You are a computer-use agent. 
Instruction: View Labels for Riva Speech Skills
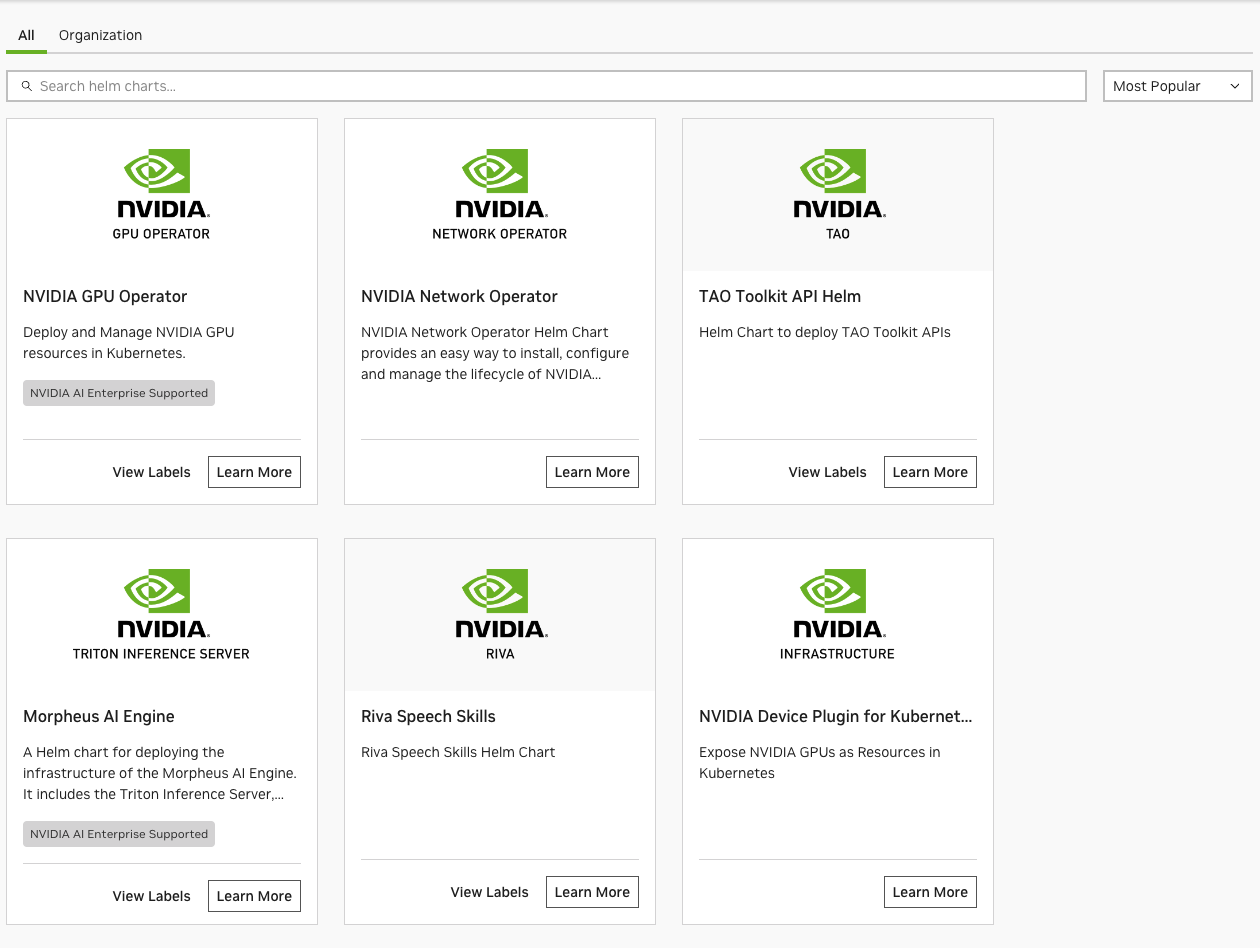coord(489,892)
